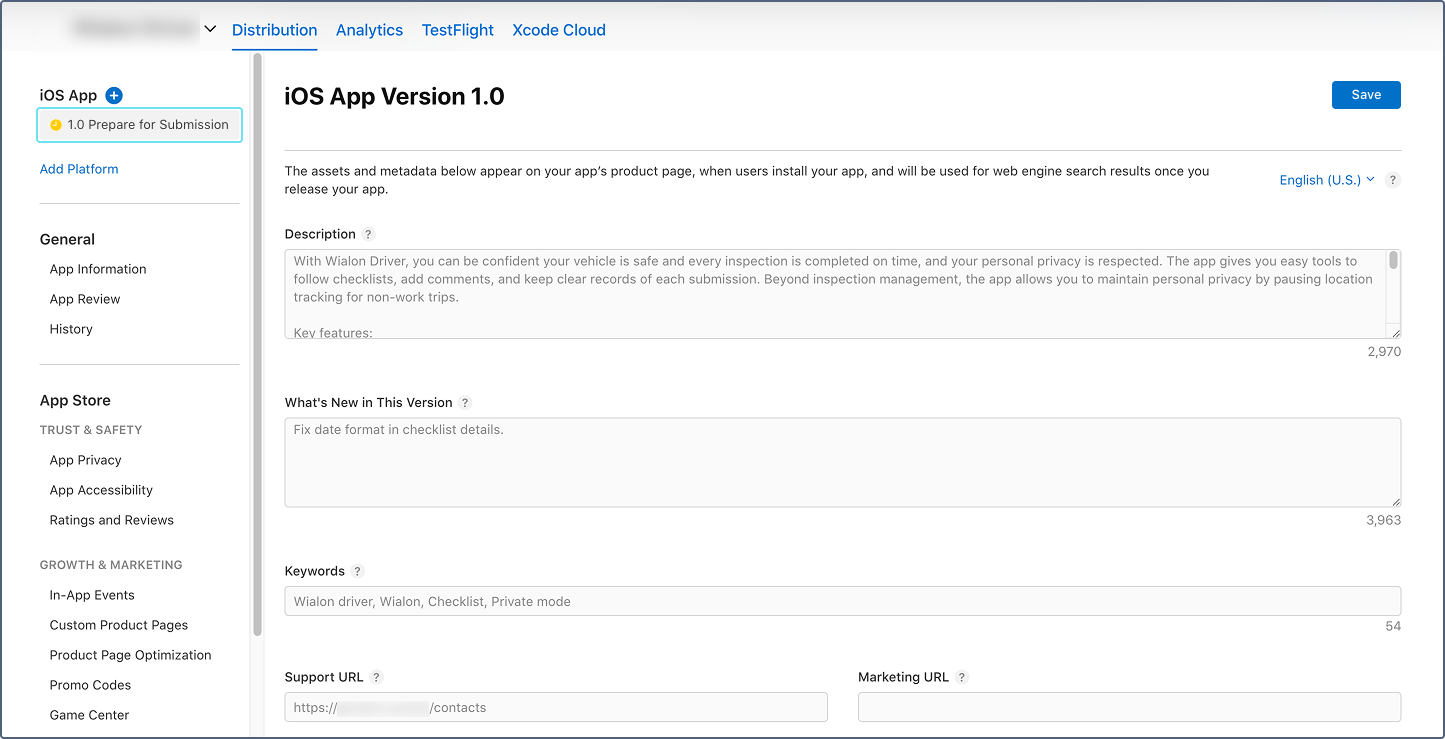The height and width of the screenshot is (739, 1445).
Task: Show Support URL help tooltip
Action: pos(377,677)
